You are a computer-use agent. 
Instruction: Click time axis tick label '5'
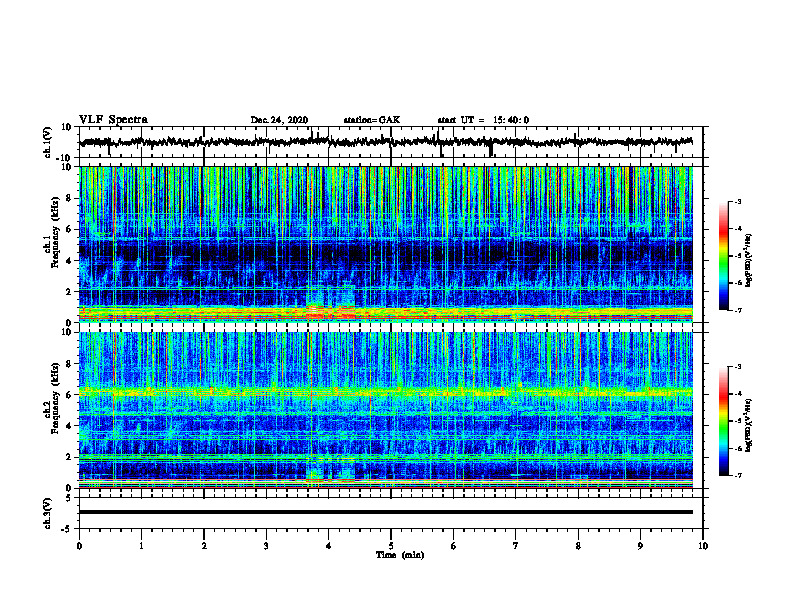[x=391, y=546]
